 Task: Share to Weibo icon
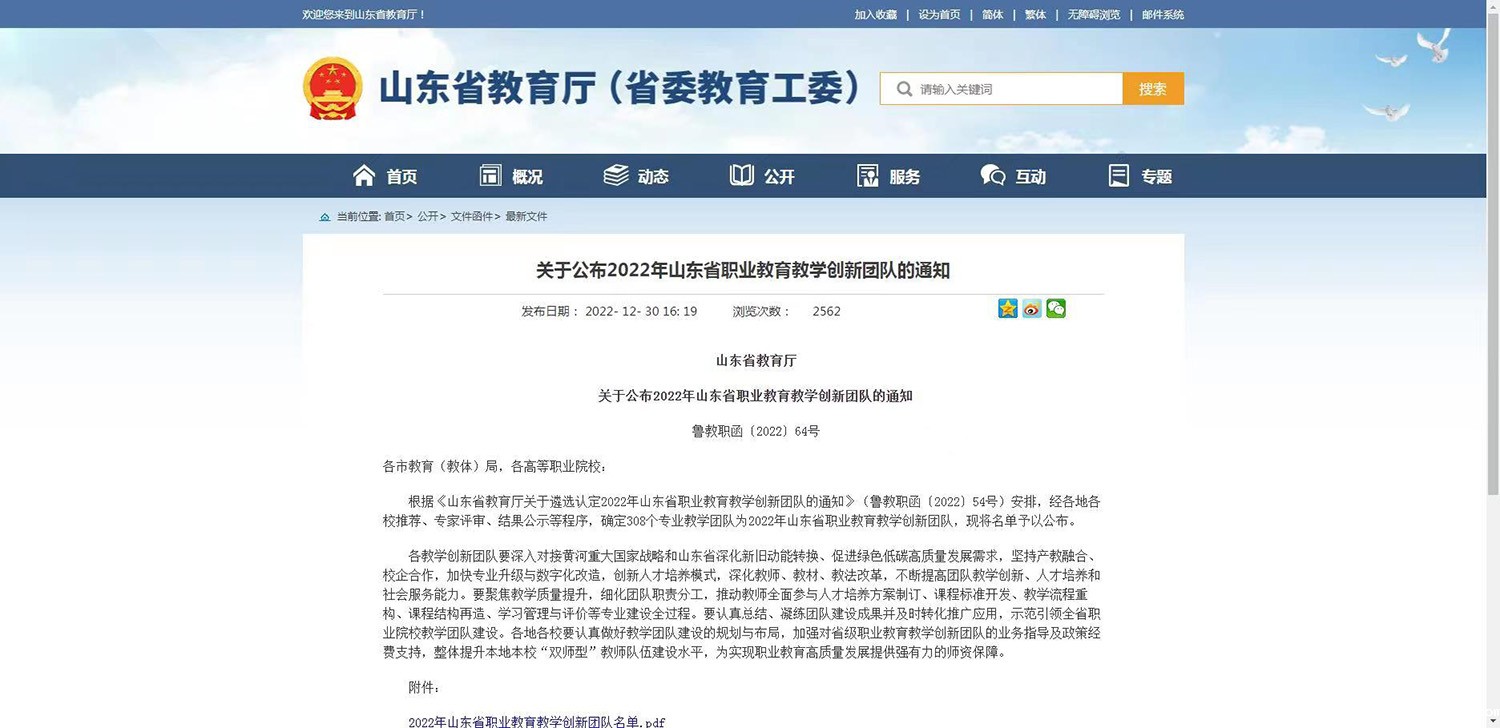[1032, 309]
